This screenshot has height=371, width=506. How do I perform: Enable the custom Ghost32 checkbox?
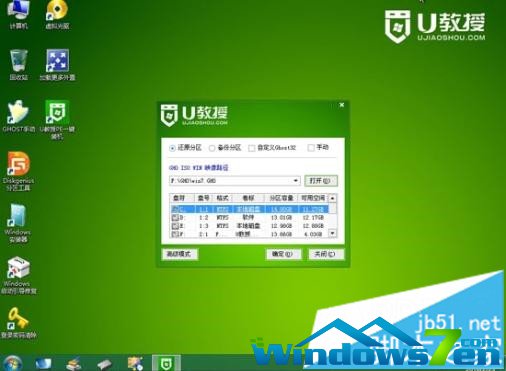click(252, 148)
